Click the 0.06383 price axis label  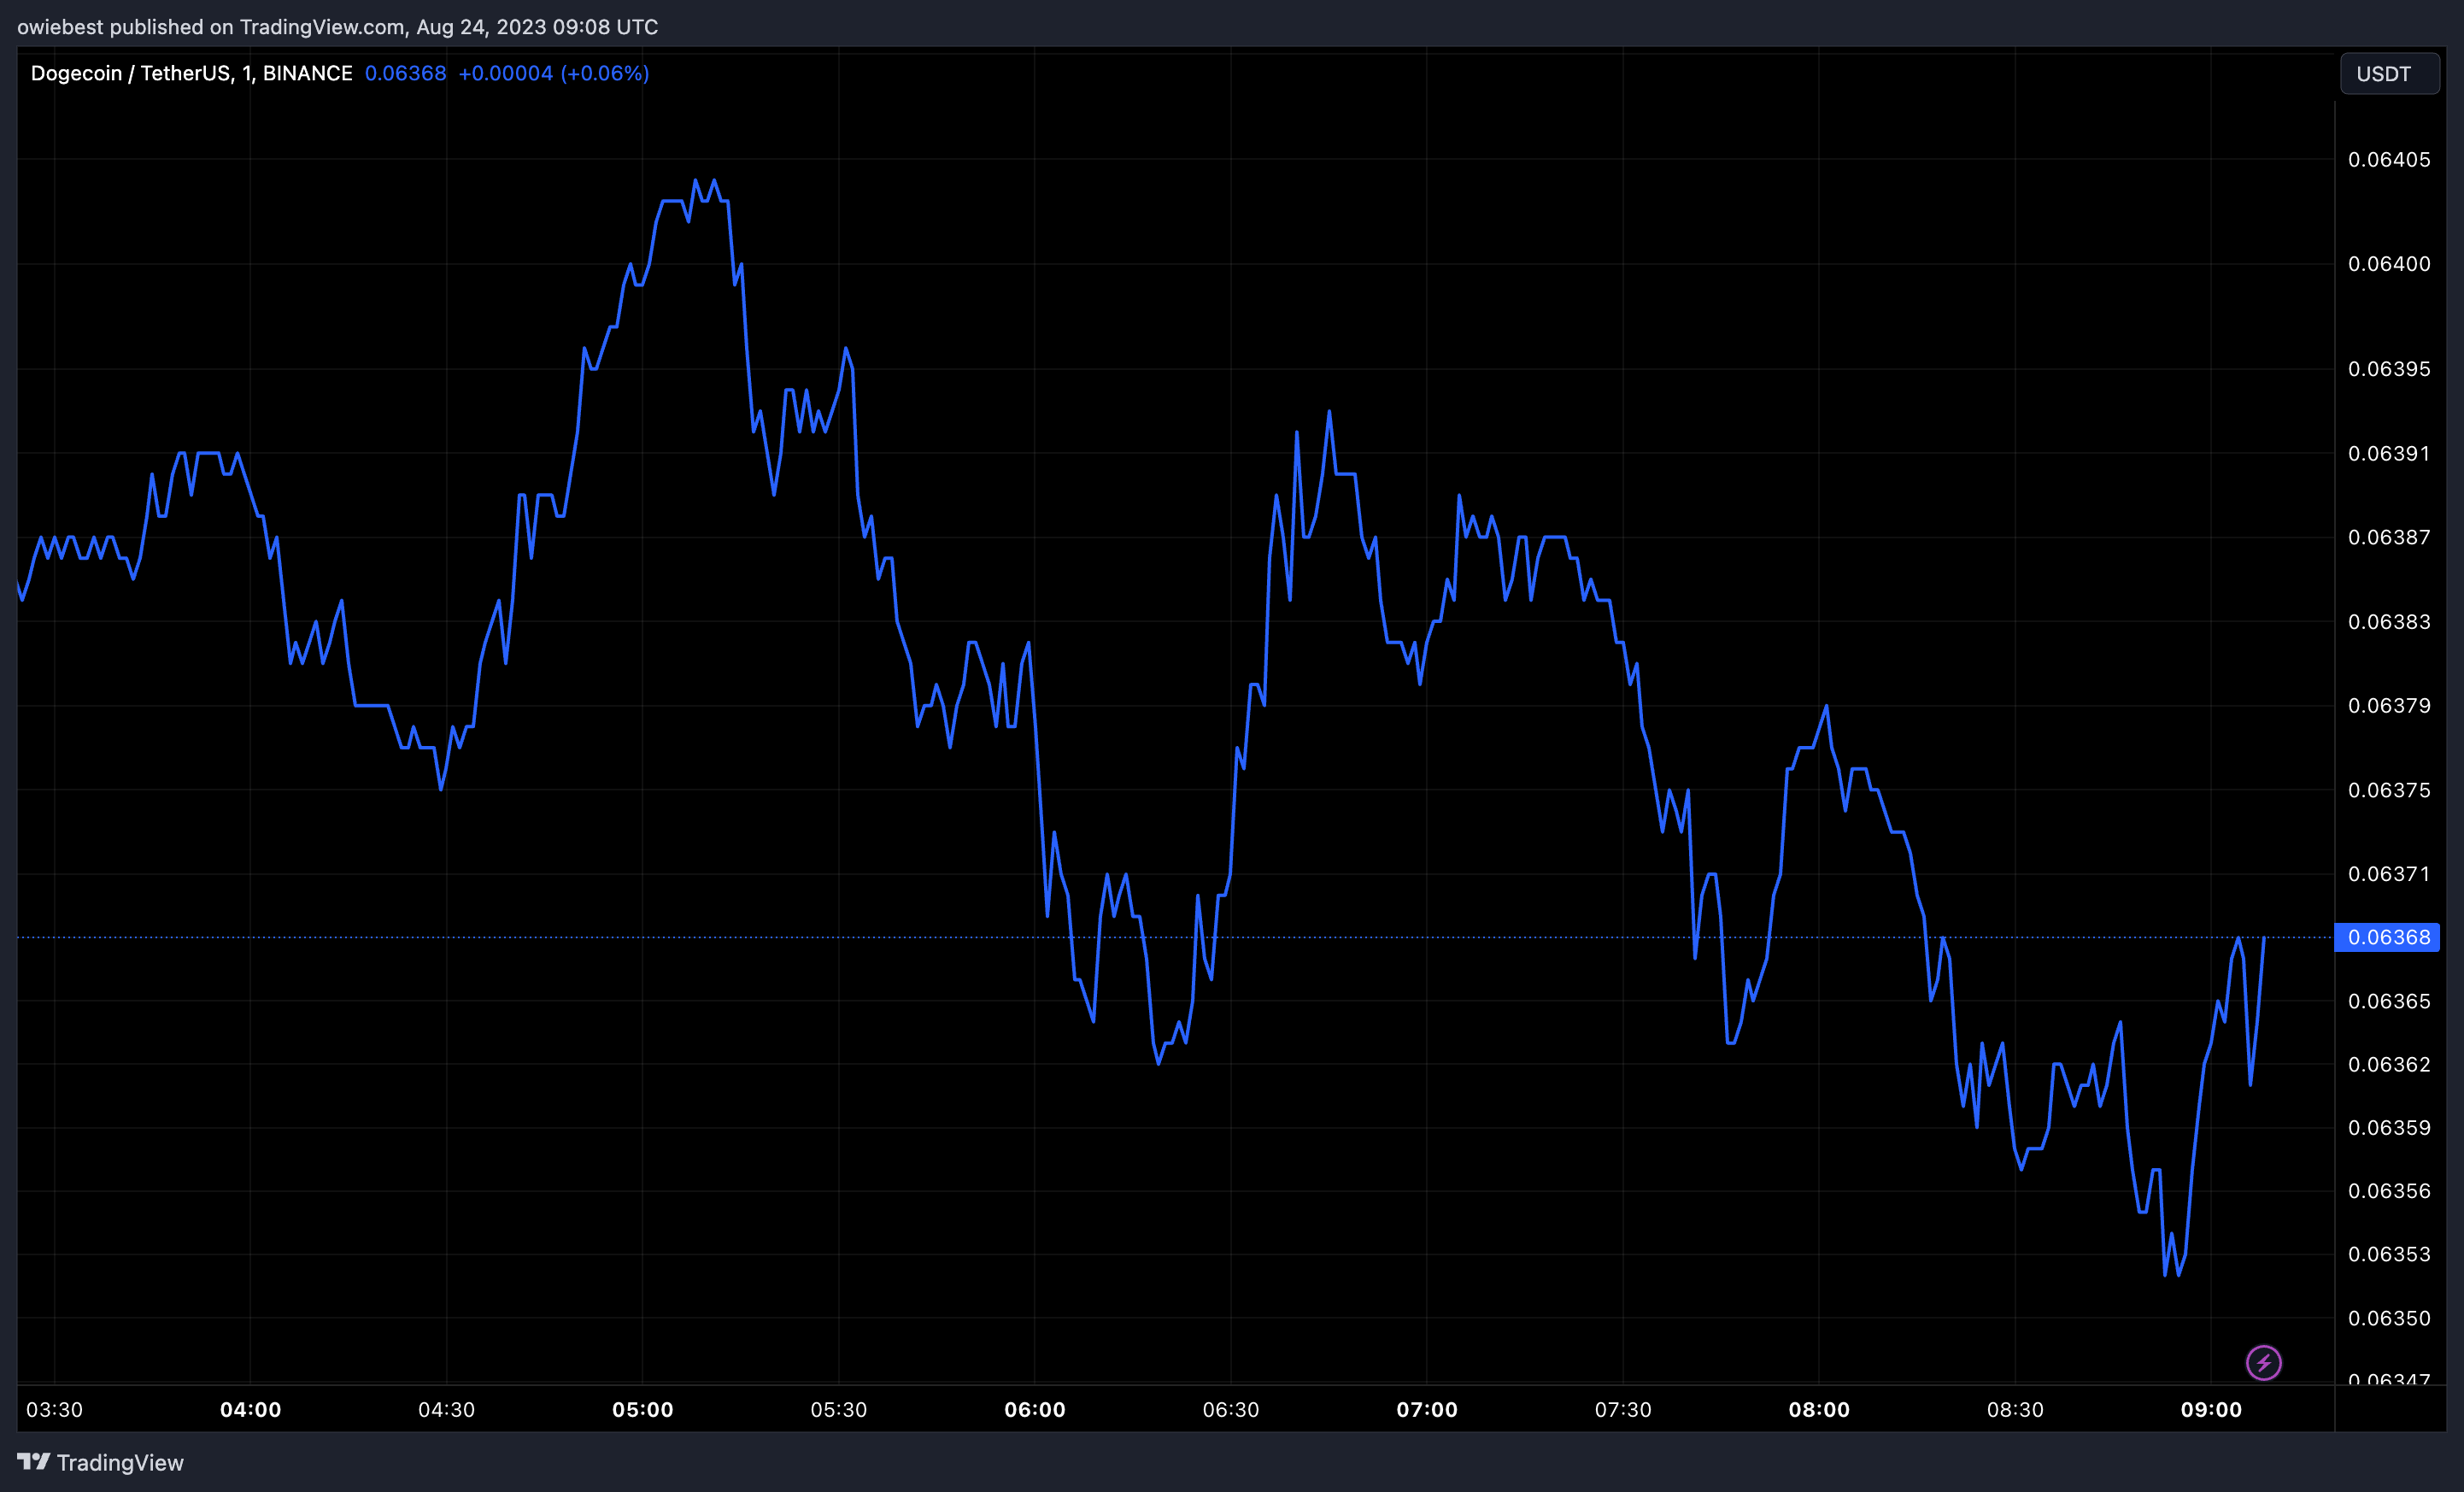pos(2389,622)
